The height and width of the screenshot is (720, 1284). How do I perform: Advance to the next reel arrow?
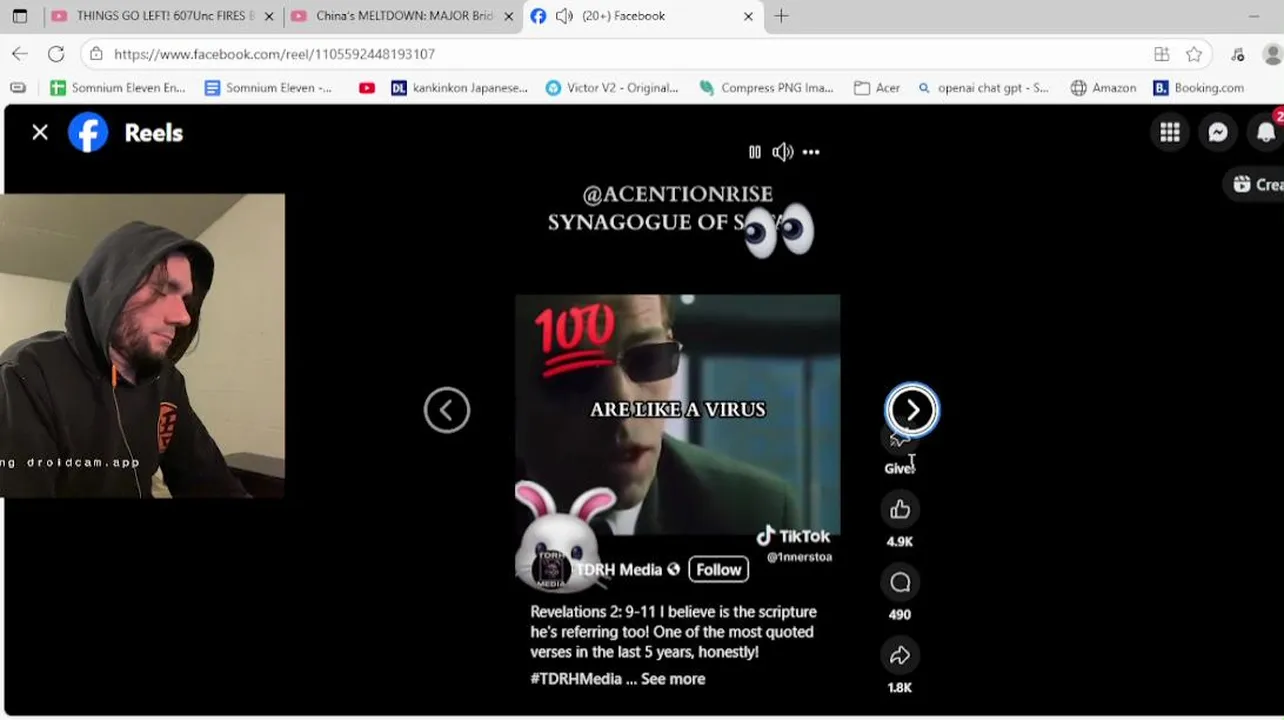coord(912,410)
